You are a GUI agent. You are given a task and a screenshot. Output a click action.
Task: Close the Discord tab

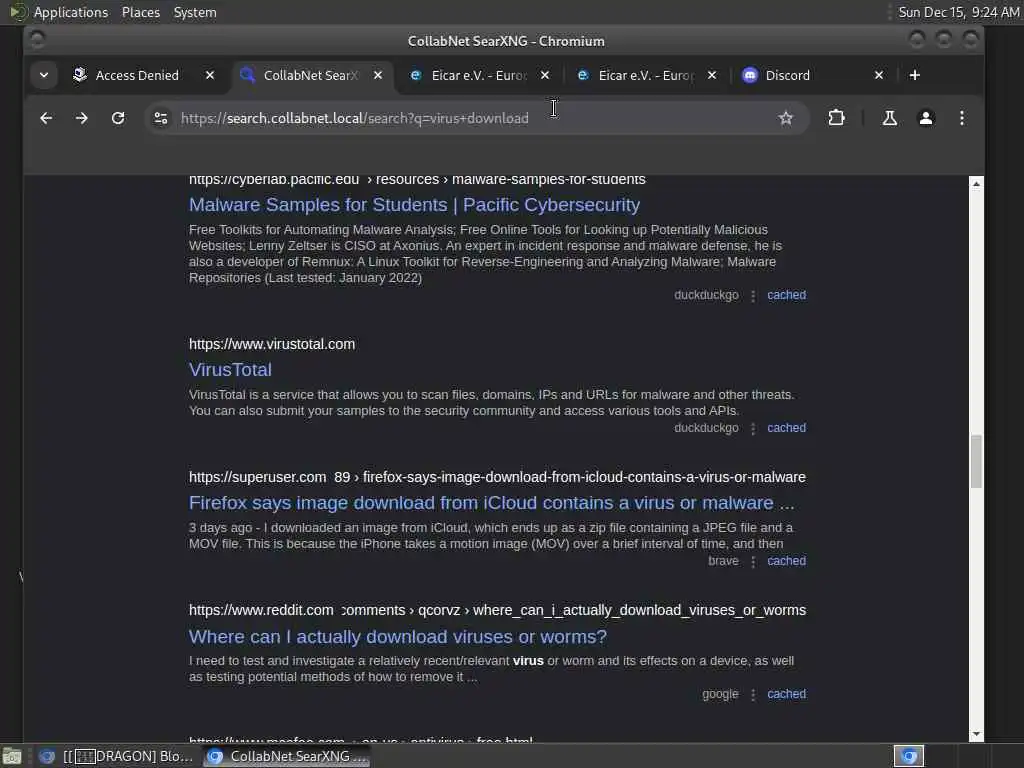click(879, 75)
